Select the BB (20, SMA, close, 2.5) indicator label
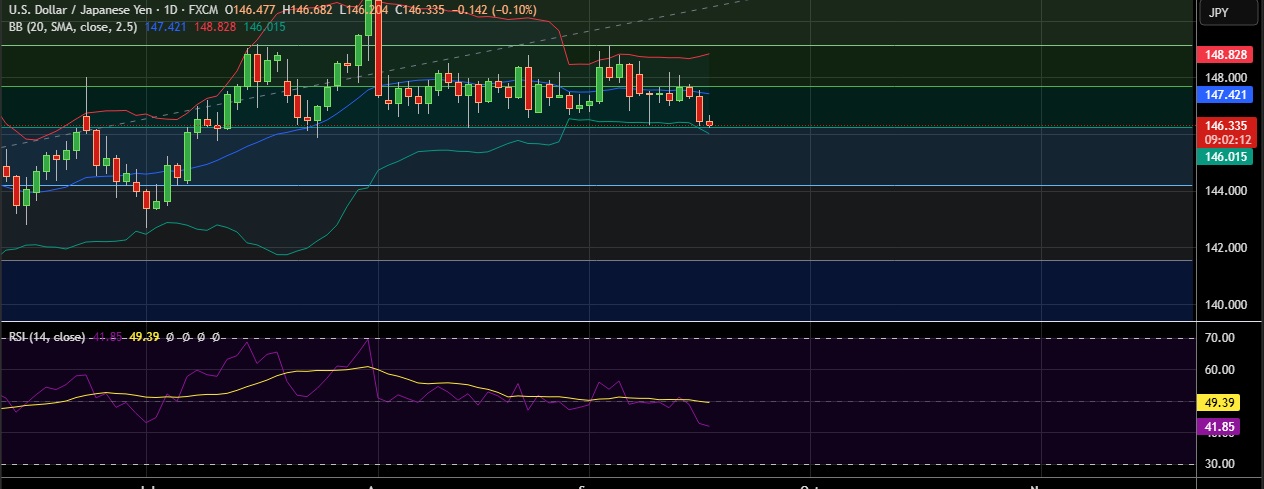1264x489 pixels. 73,27
